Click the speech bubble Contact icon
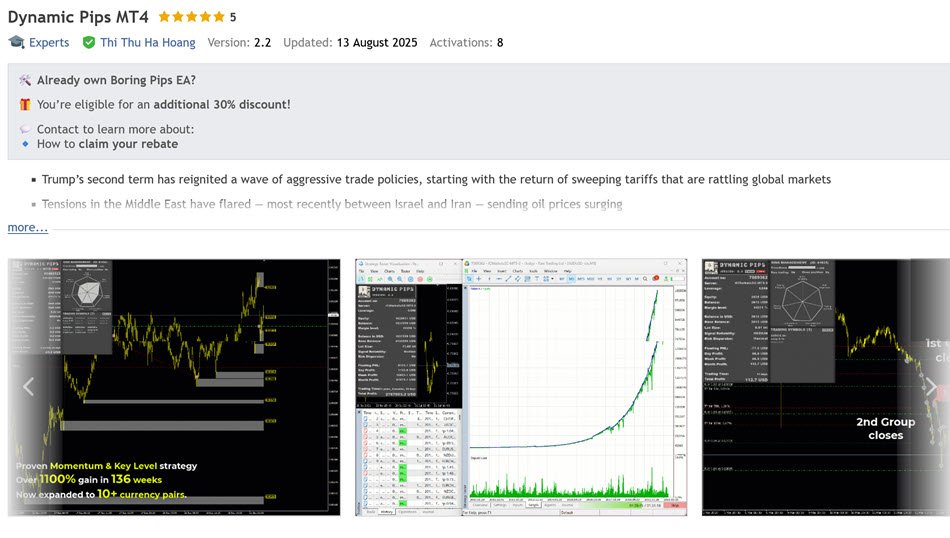950x538 pixels. 25,129
